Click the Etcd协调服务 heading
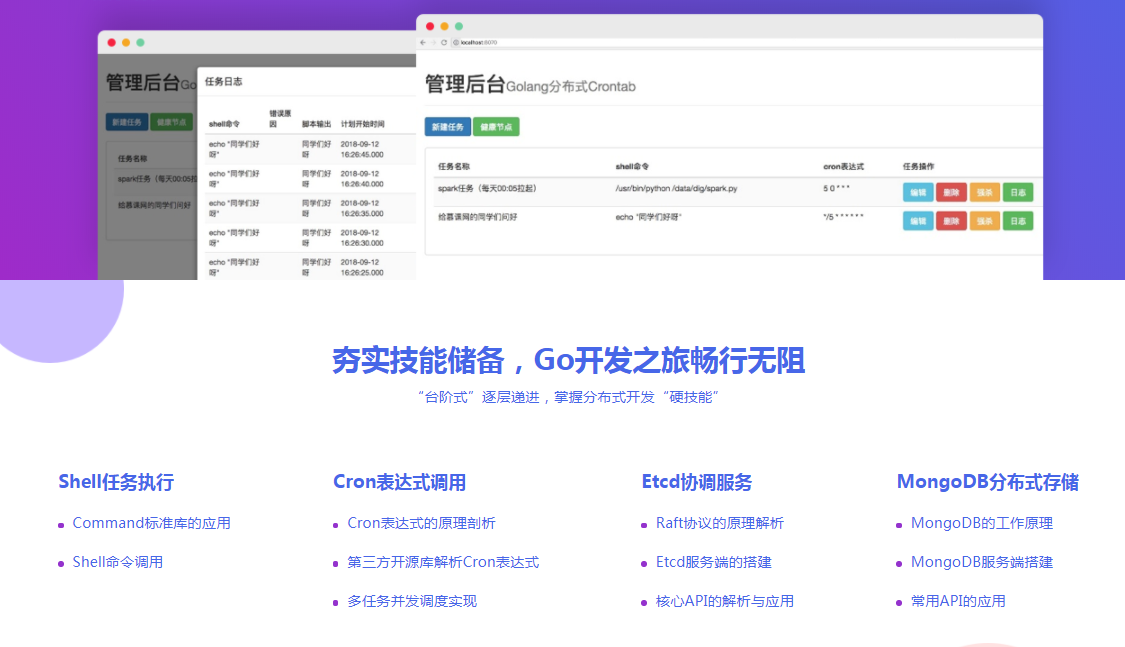Image resolution: width=1125 pixels, height=647 pixels. [696, 482]
